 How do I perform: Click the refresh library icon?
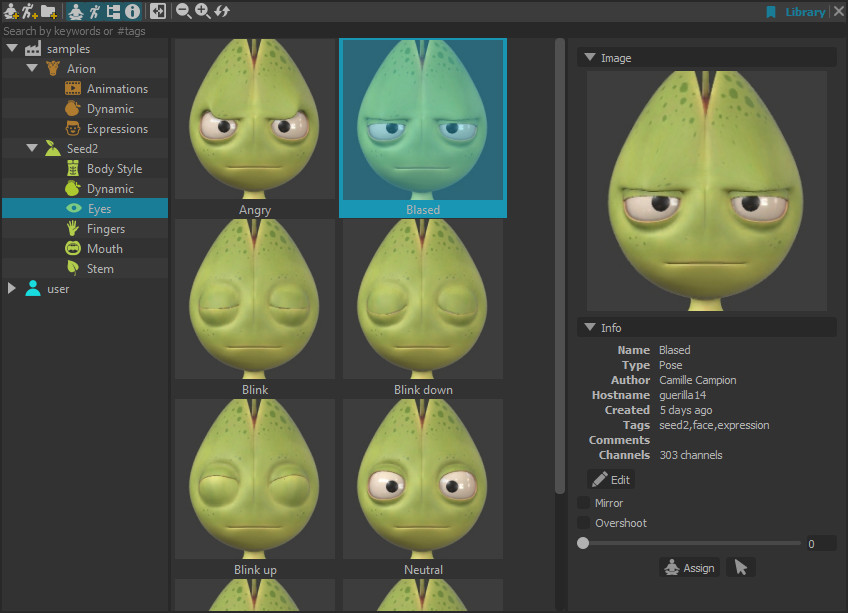[222, 12]
